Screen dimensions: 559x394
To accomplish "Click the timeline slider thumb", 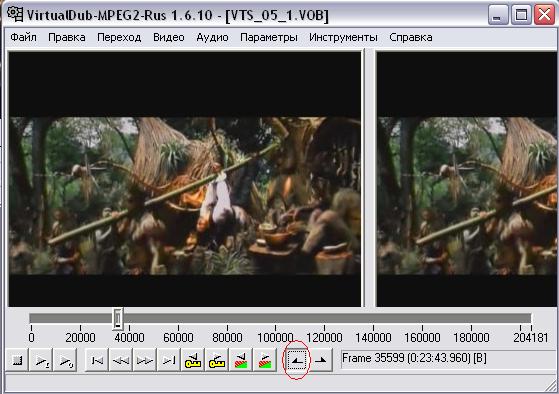I will tap(118, 318).
